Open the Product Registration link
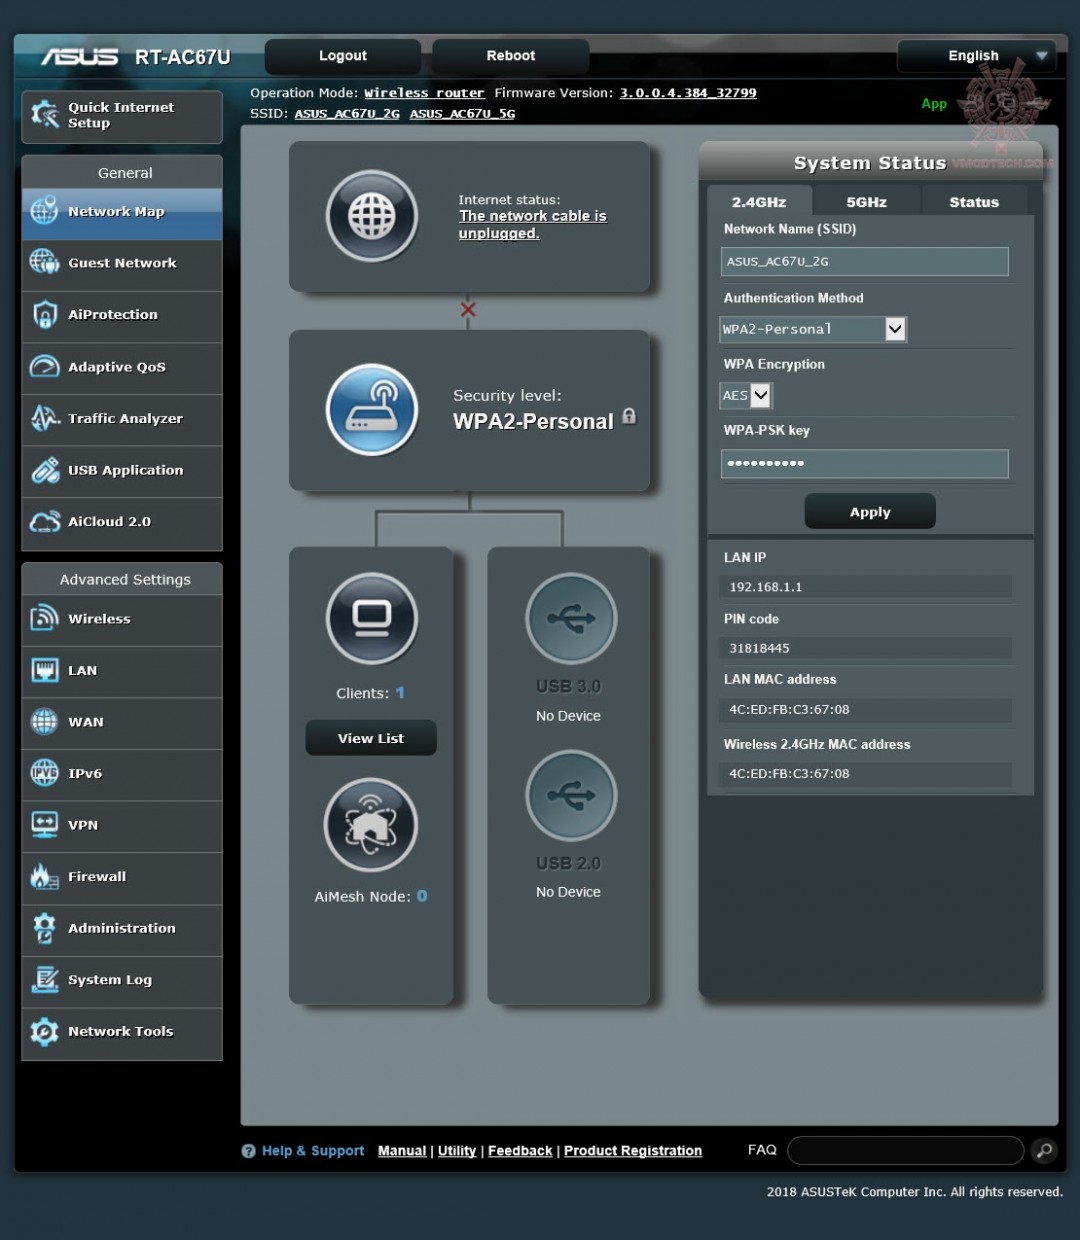The image size is (1080, 1240). [x=633, y=1151]
